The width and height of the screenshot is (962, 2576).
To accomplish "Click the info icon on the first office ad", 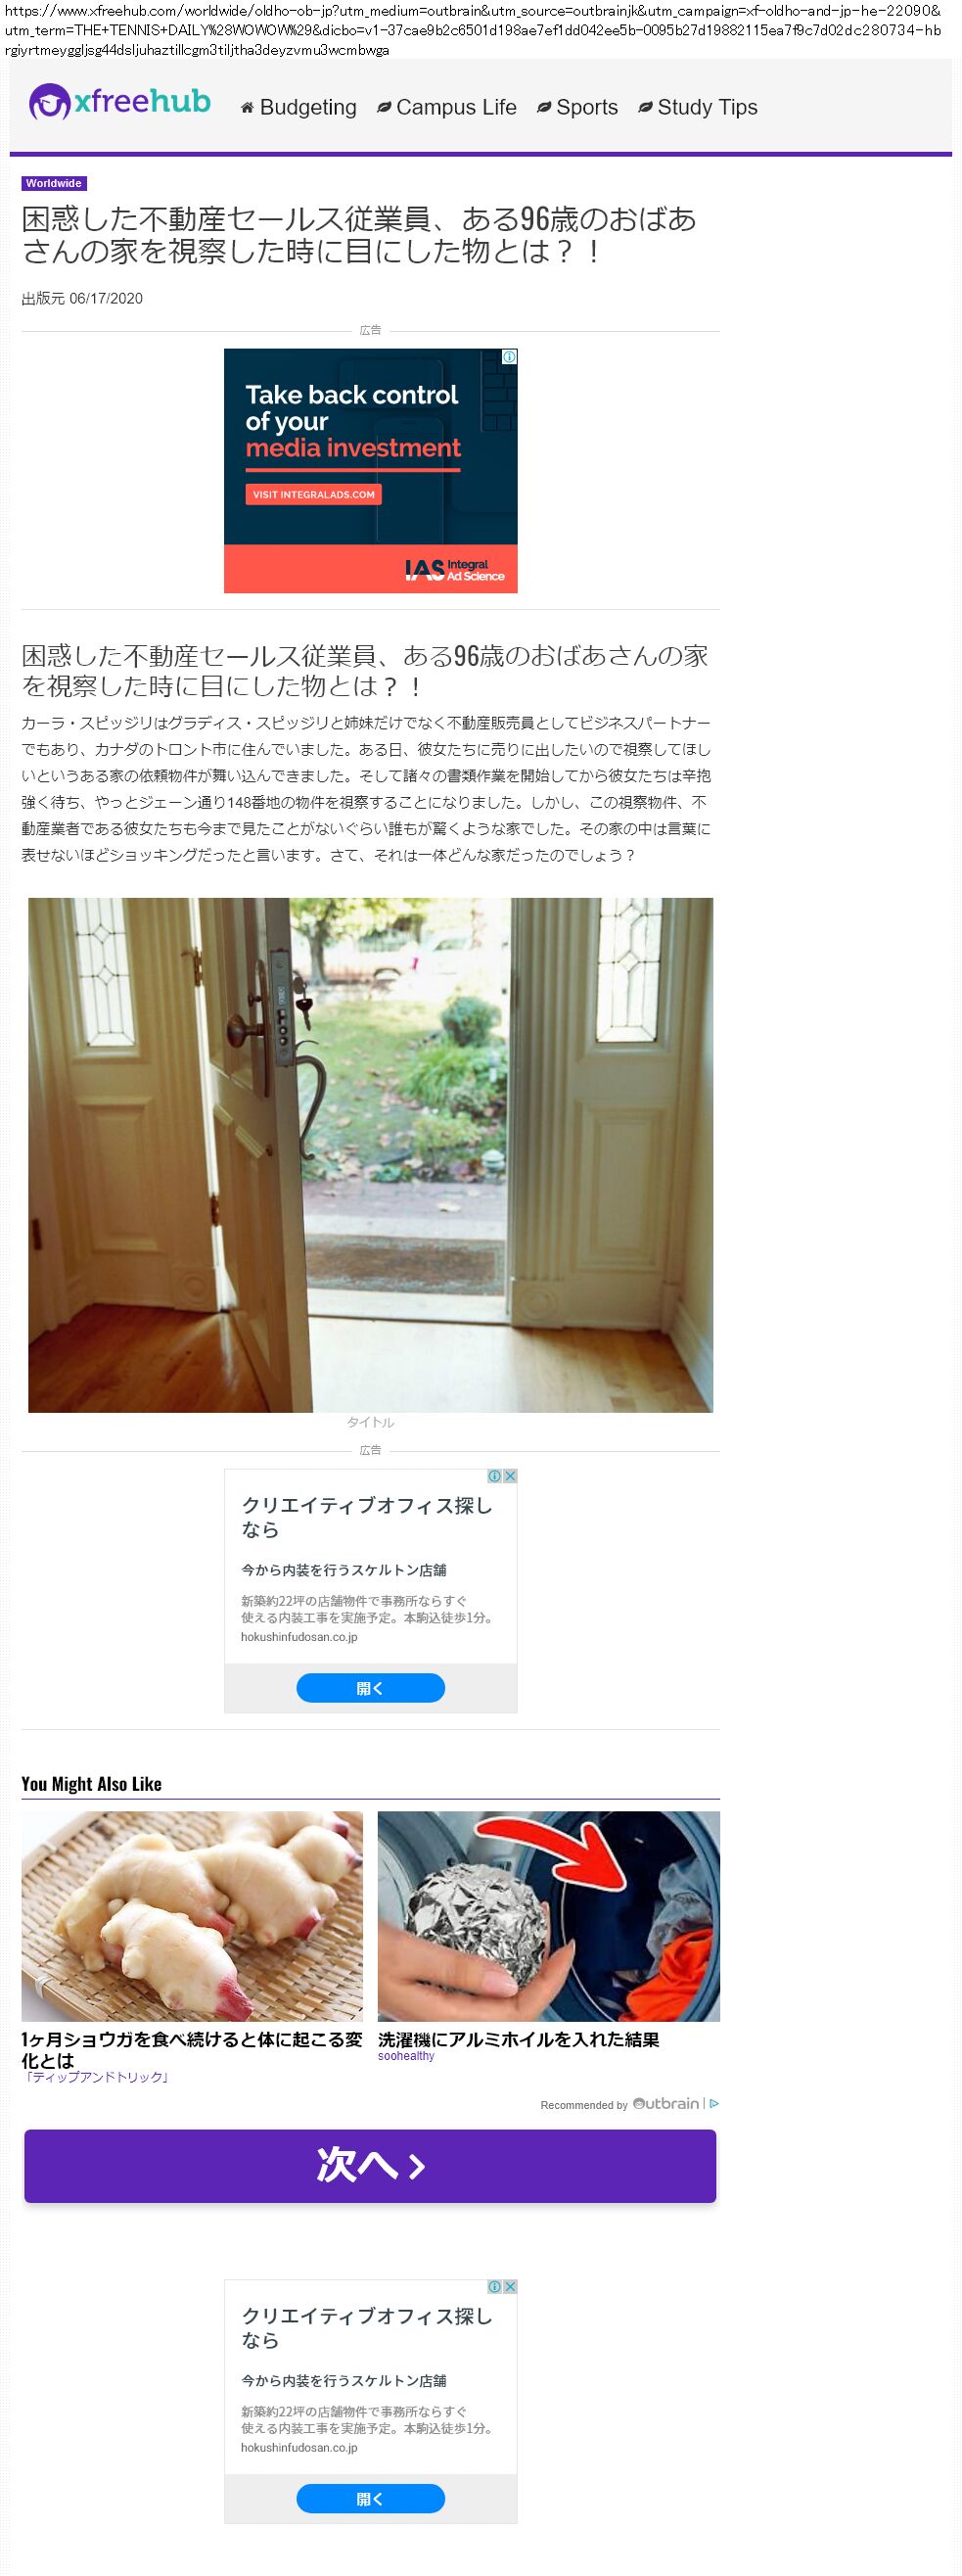I will pyautogui.click(x=494, y=1476).
